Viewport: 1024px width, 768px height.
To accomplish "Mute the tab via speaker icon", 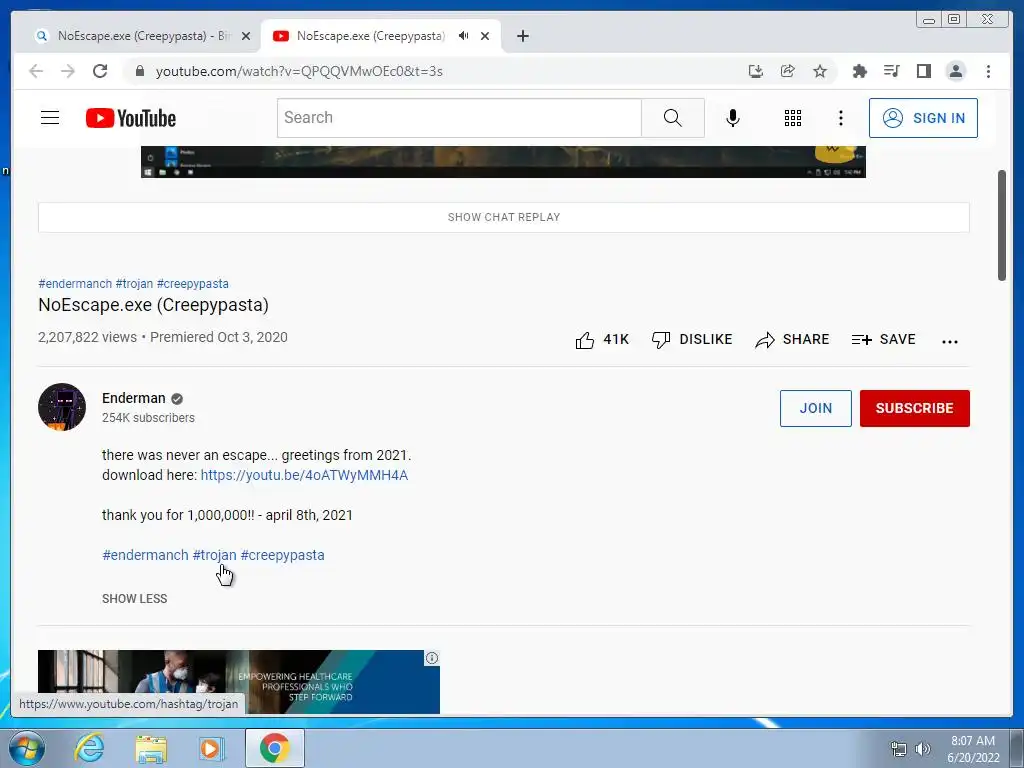I will 464,36.
